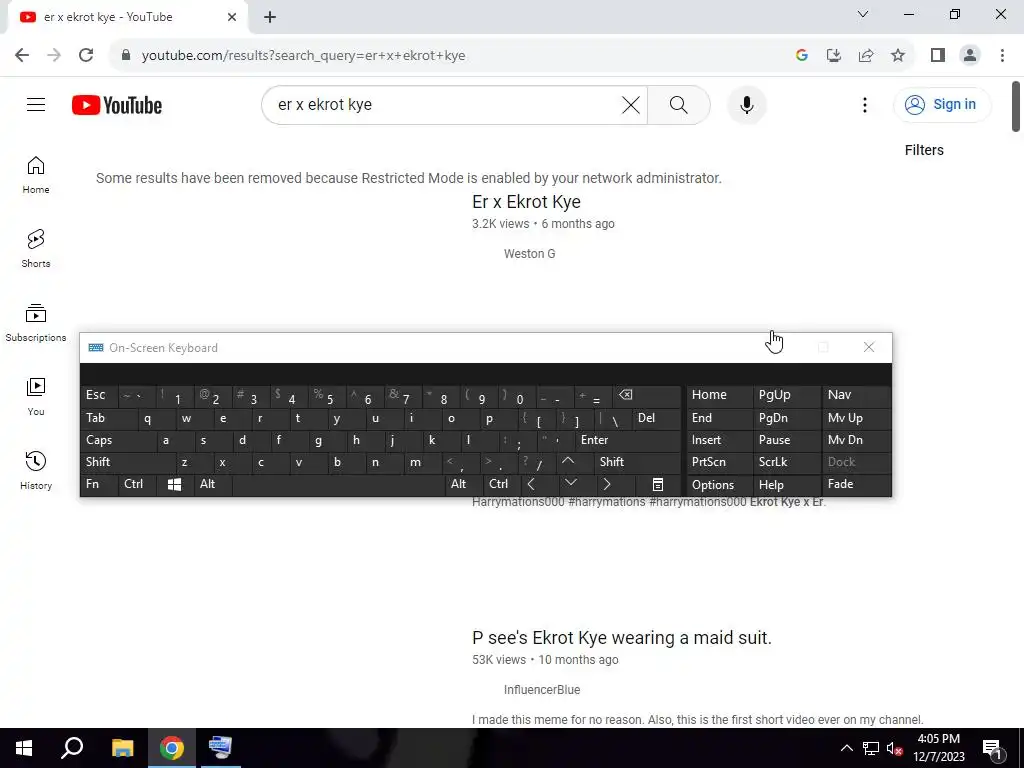
Task: Open P see's Ekrot Kye maid suit video
Action: (622, 638)
